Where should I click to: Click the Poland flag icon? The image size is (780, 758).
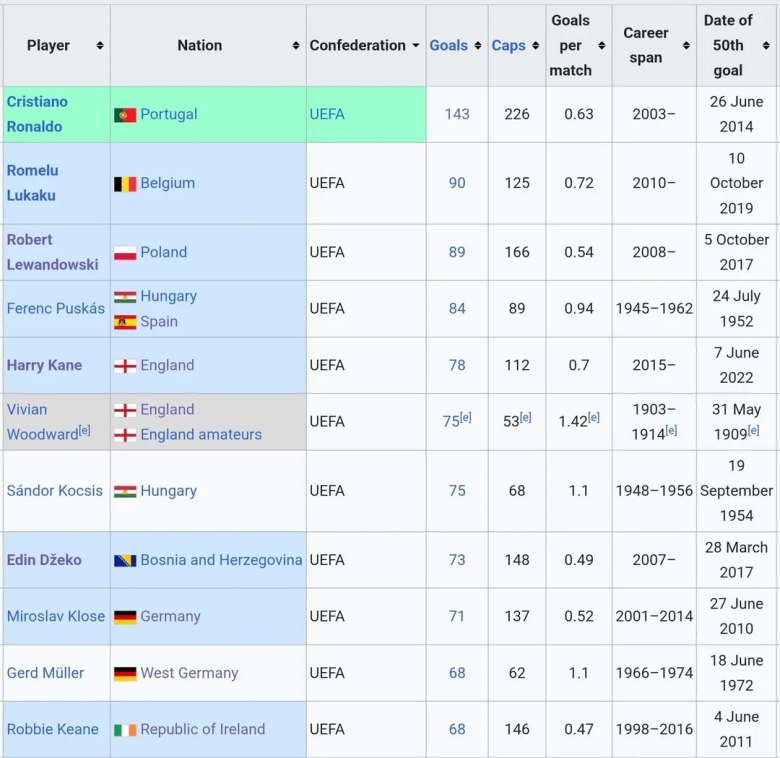[125, 253]
